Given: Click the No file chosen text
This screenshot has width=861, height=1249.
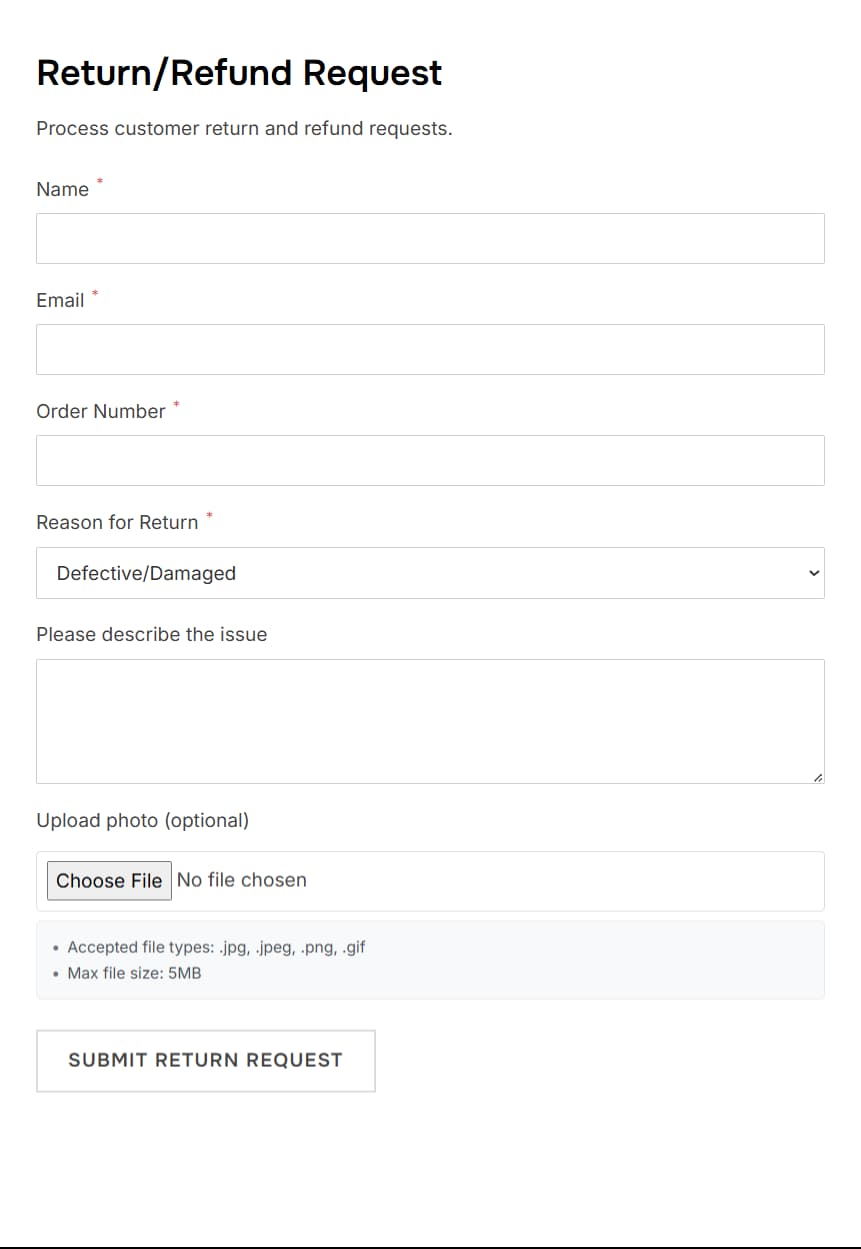Looking at the screenshot, I should pyautogui.click(x=242, y=880).
